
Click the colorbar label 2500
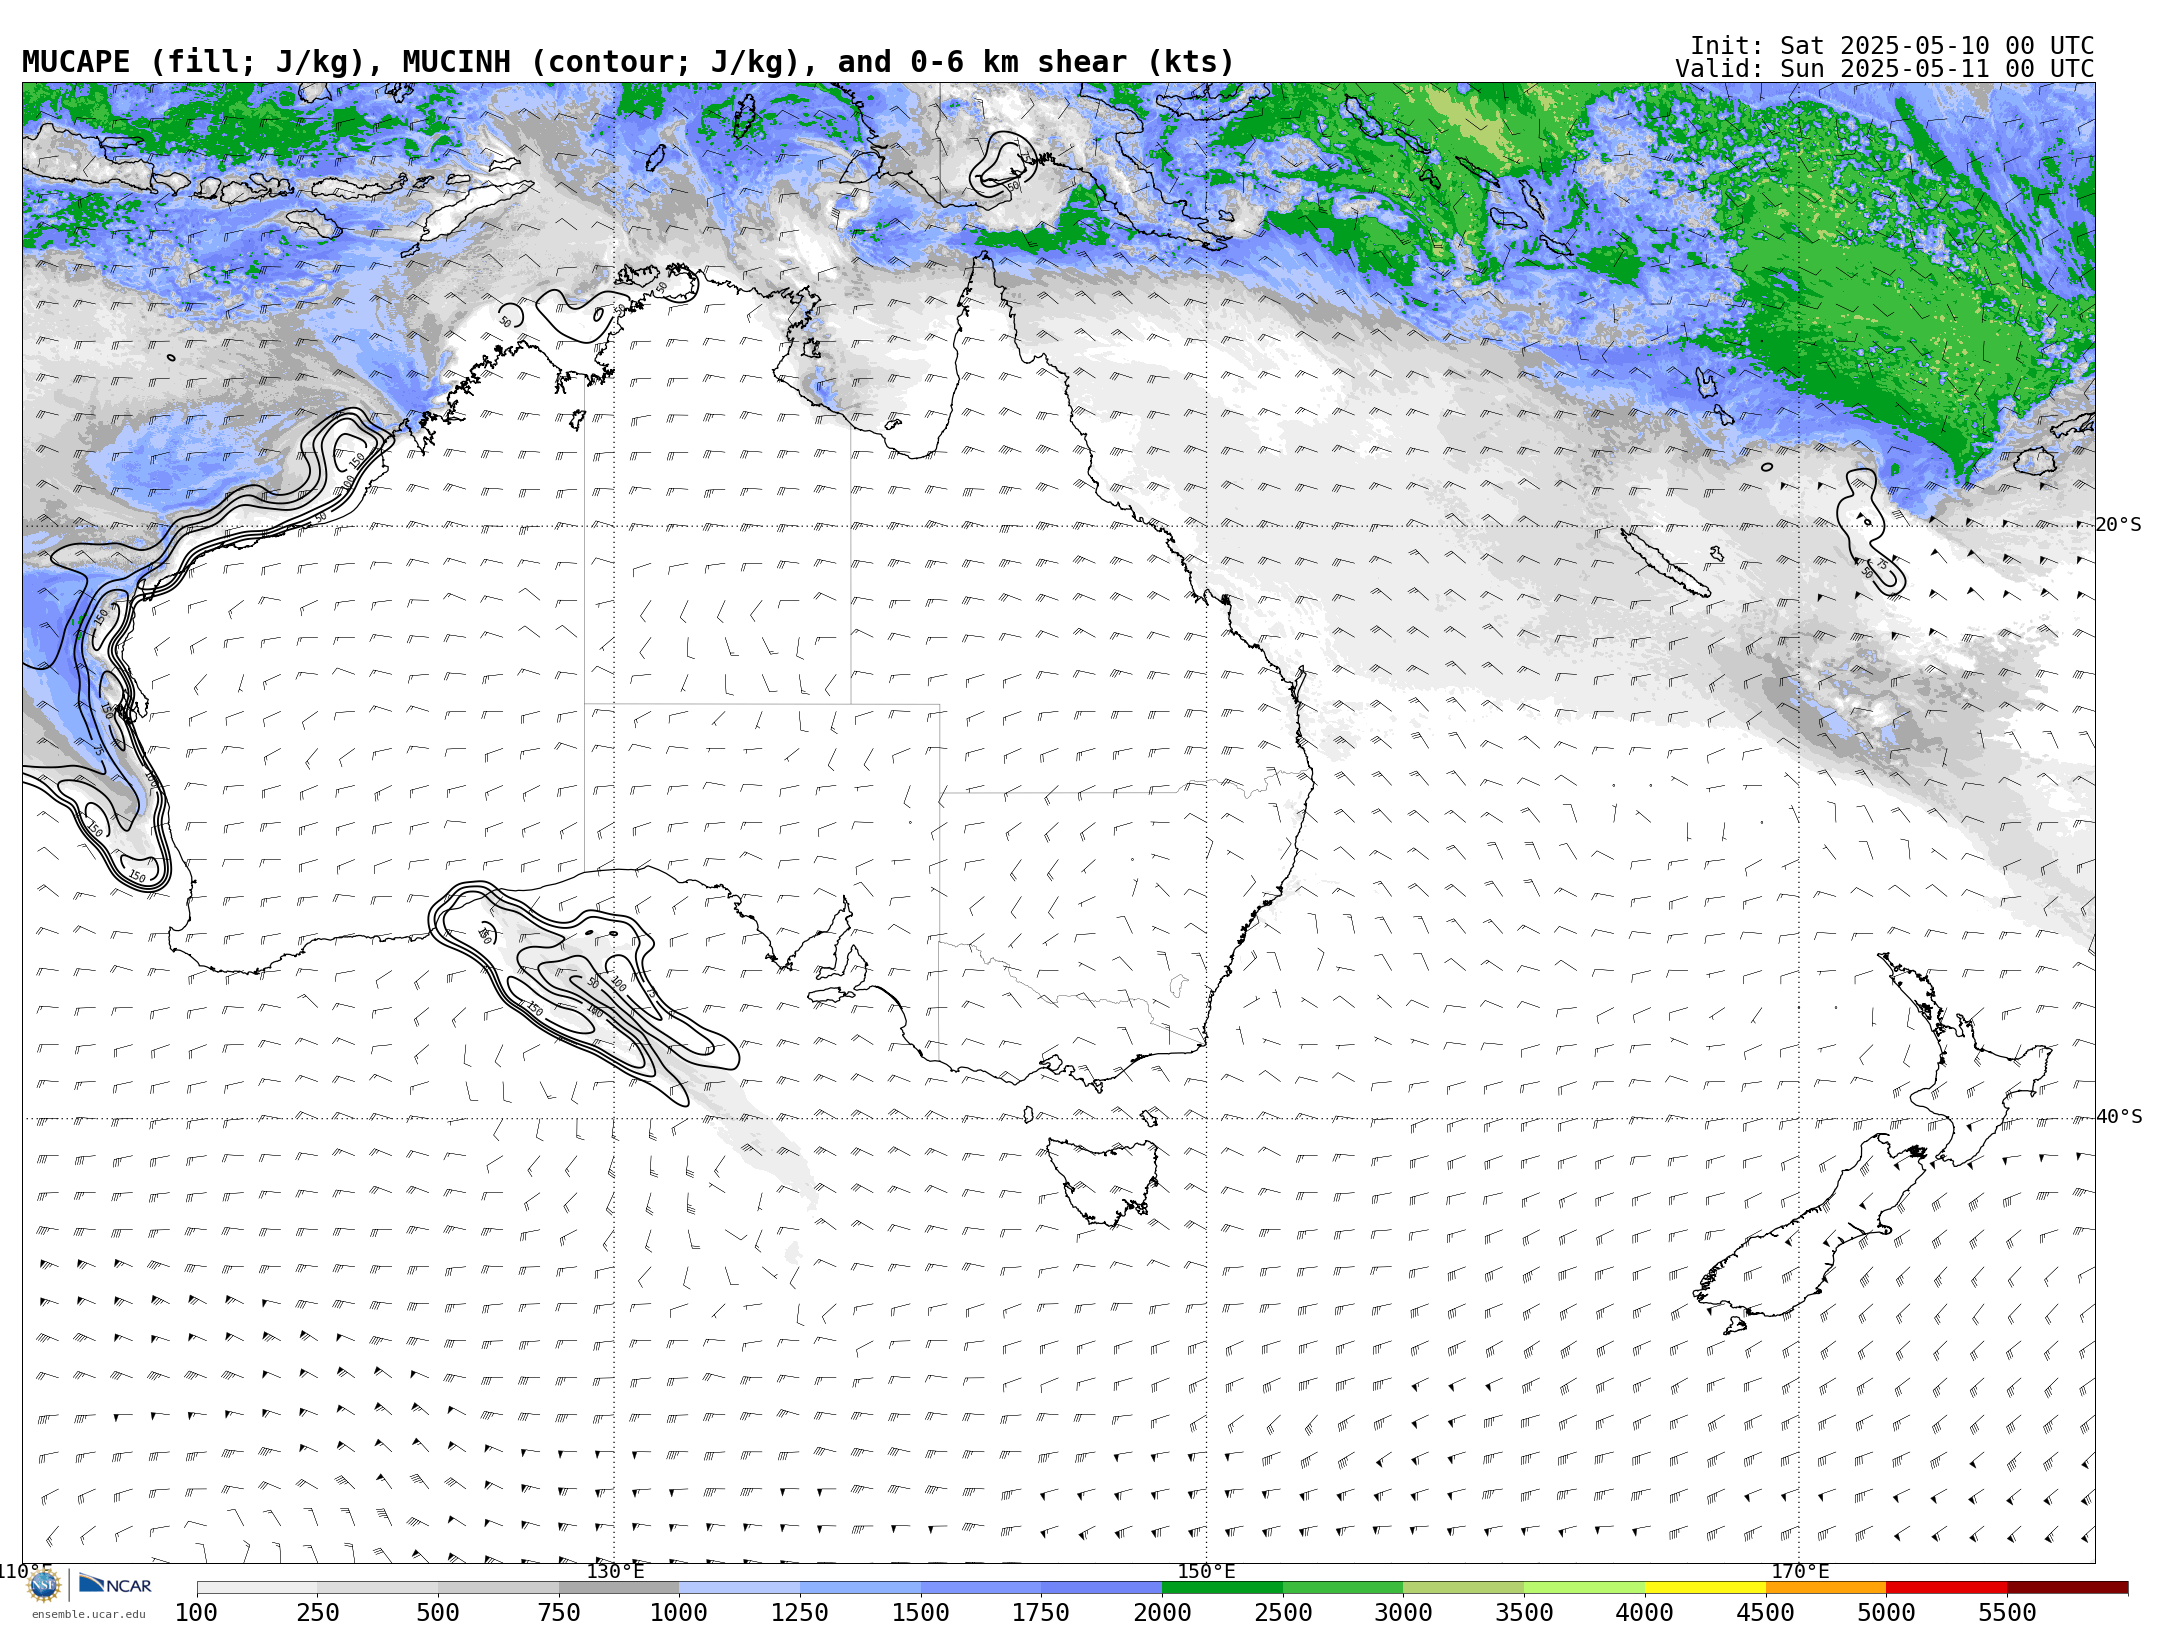[1283, 1613]
